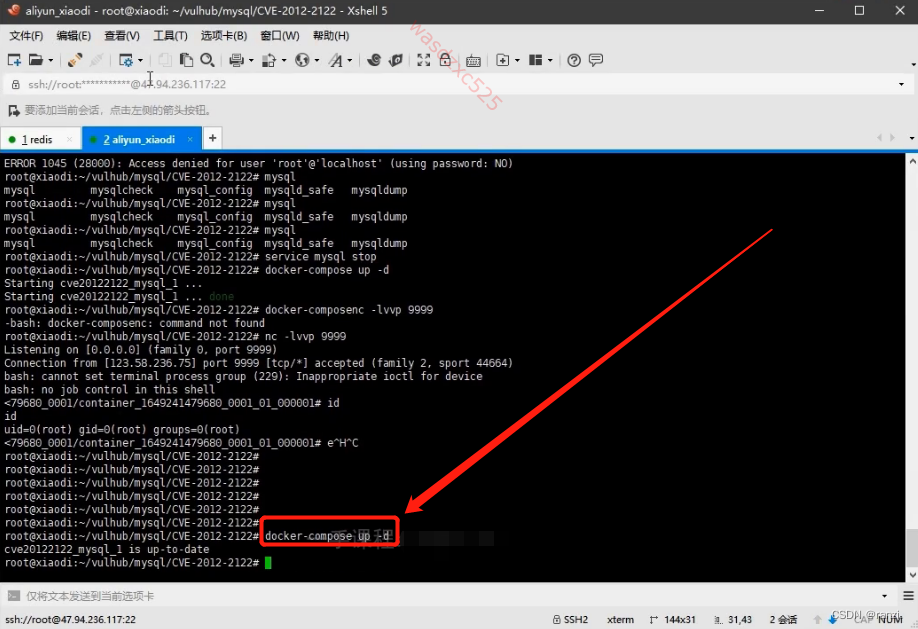
Task: Open the 窗口(W) menu
Action: point(280,36)
